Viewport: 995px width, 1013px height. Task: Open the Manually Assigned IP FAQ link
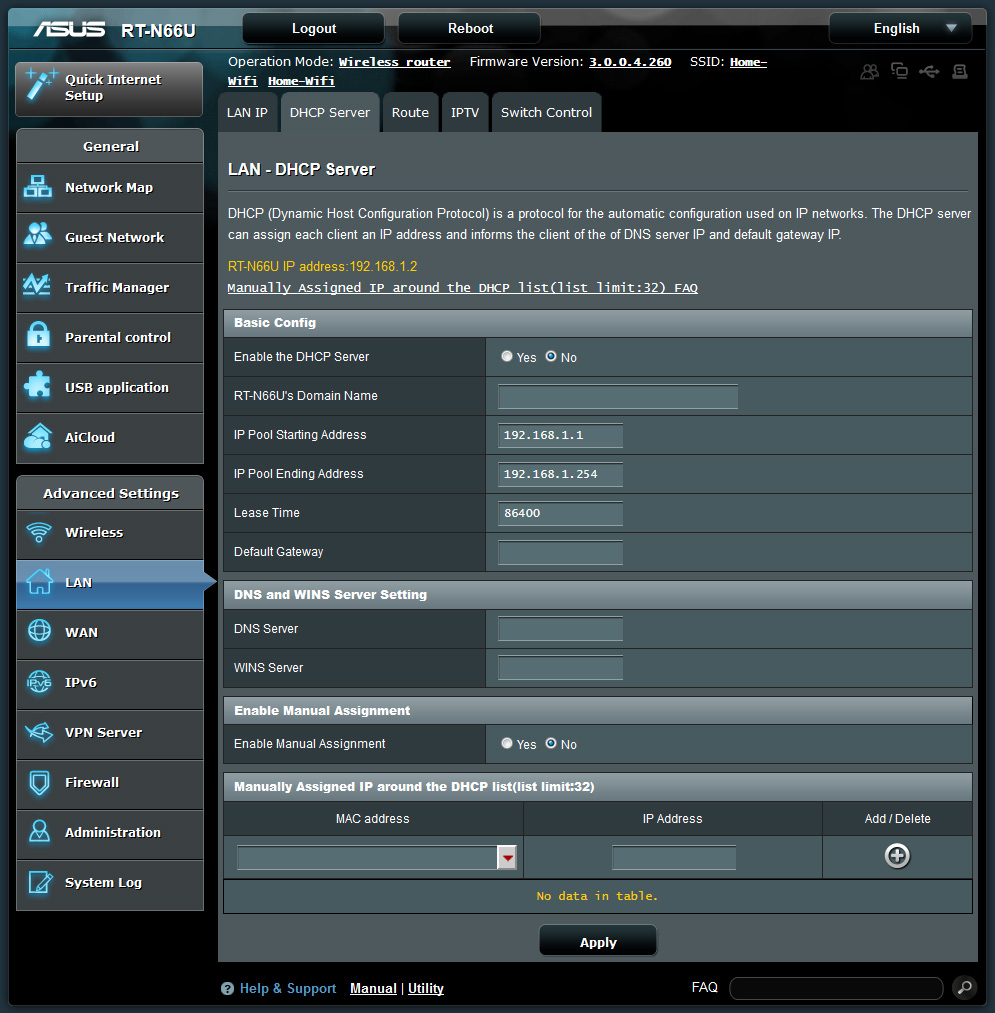pos(463,287)
